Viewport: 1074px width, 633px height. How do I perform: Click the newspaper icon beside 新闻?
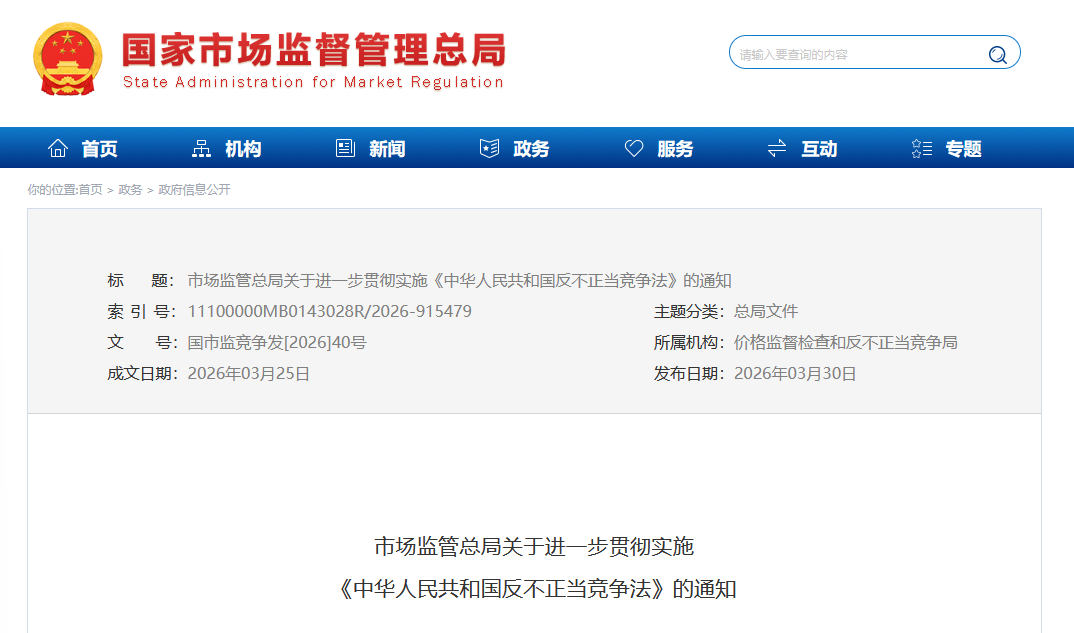(345, 147)
